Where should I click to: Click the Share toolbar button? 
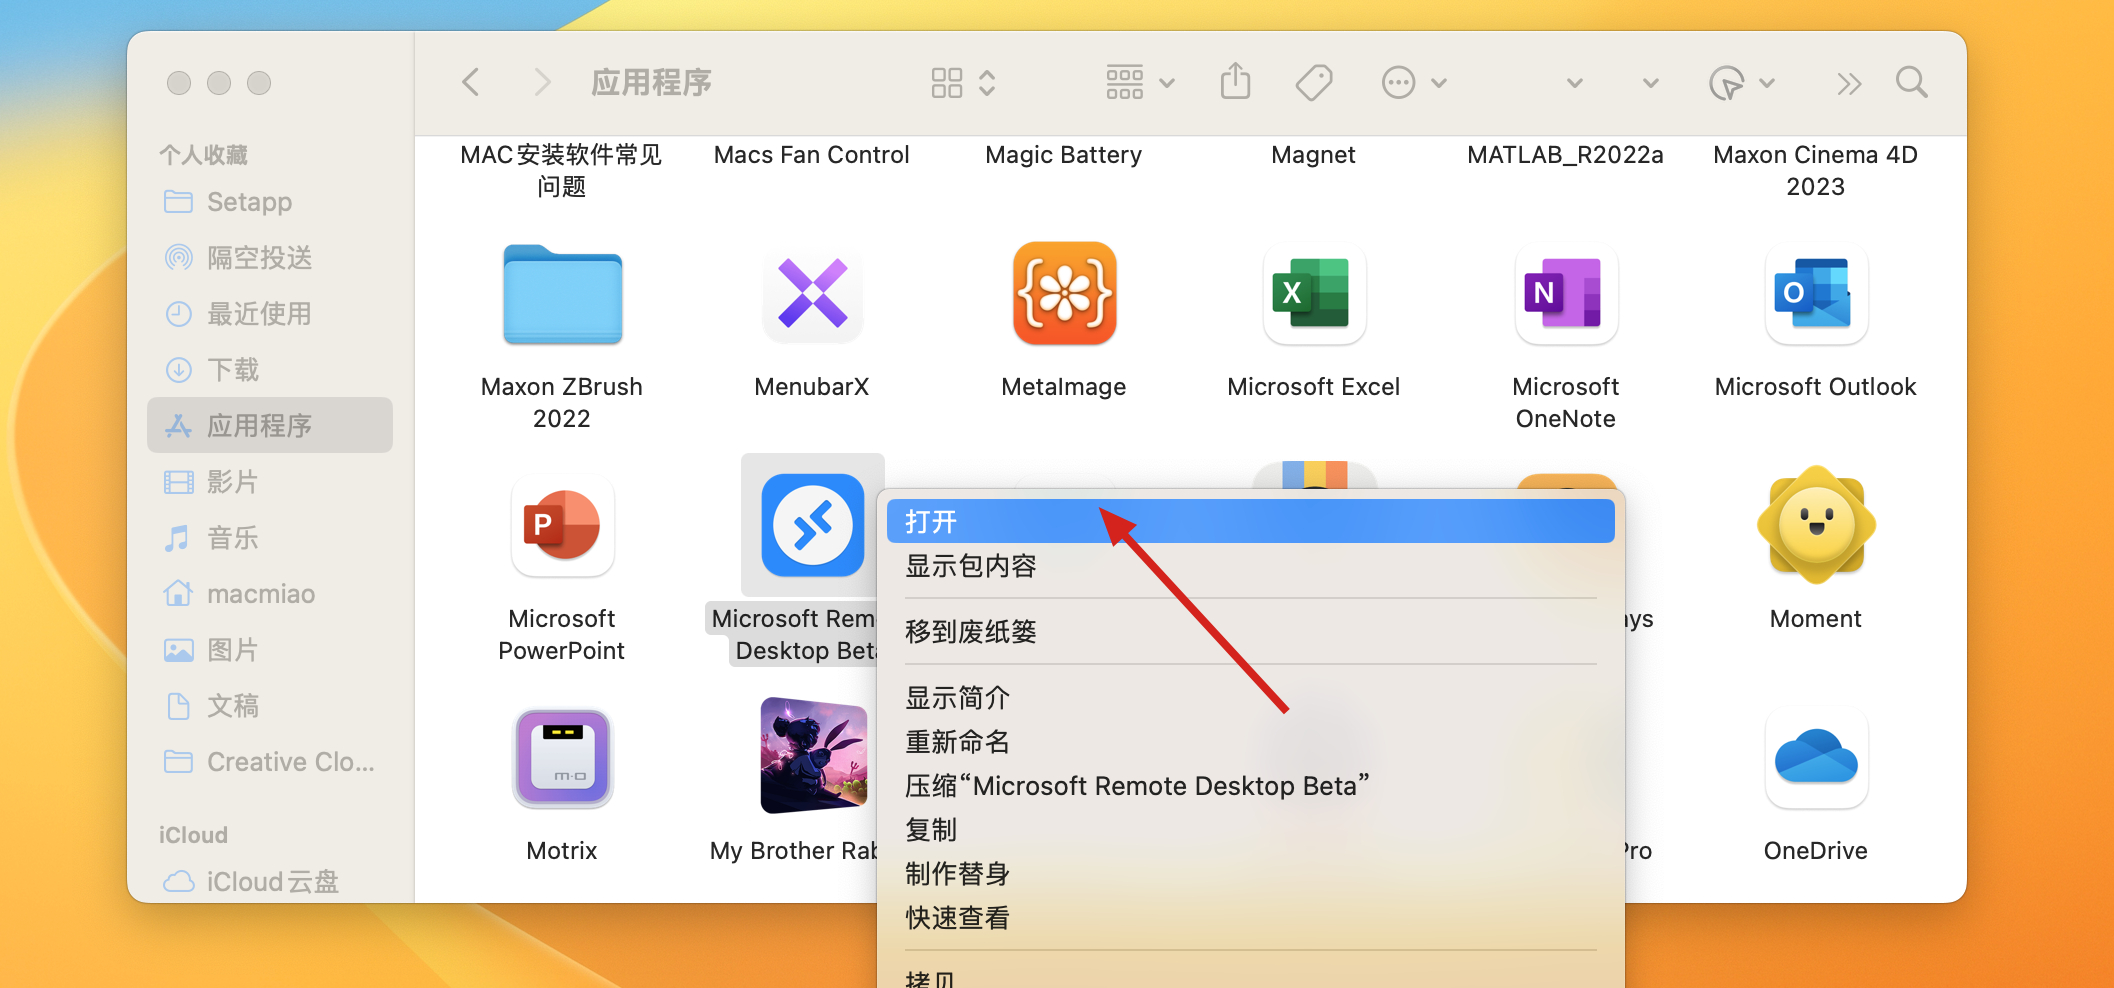(x=1235, y=82)
